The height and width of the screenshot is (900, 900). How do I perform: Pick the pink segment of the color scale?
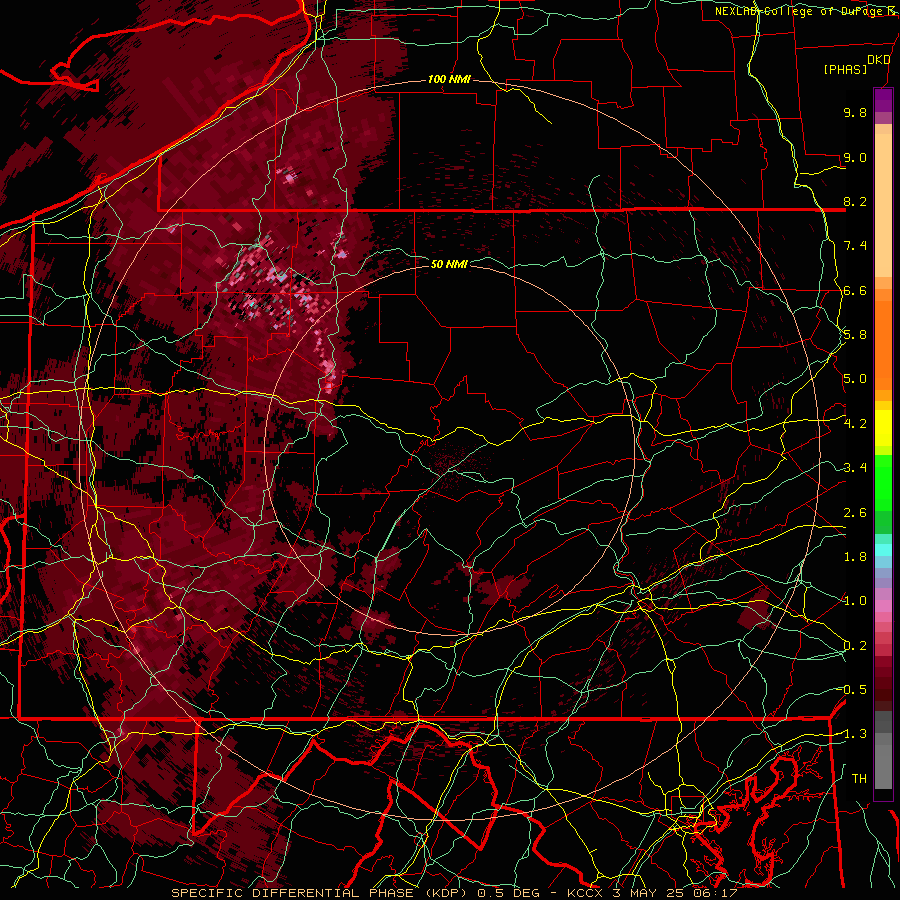pyautogui.click(x=883, y=606)
